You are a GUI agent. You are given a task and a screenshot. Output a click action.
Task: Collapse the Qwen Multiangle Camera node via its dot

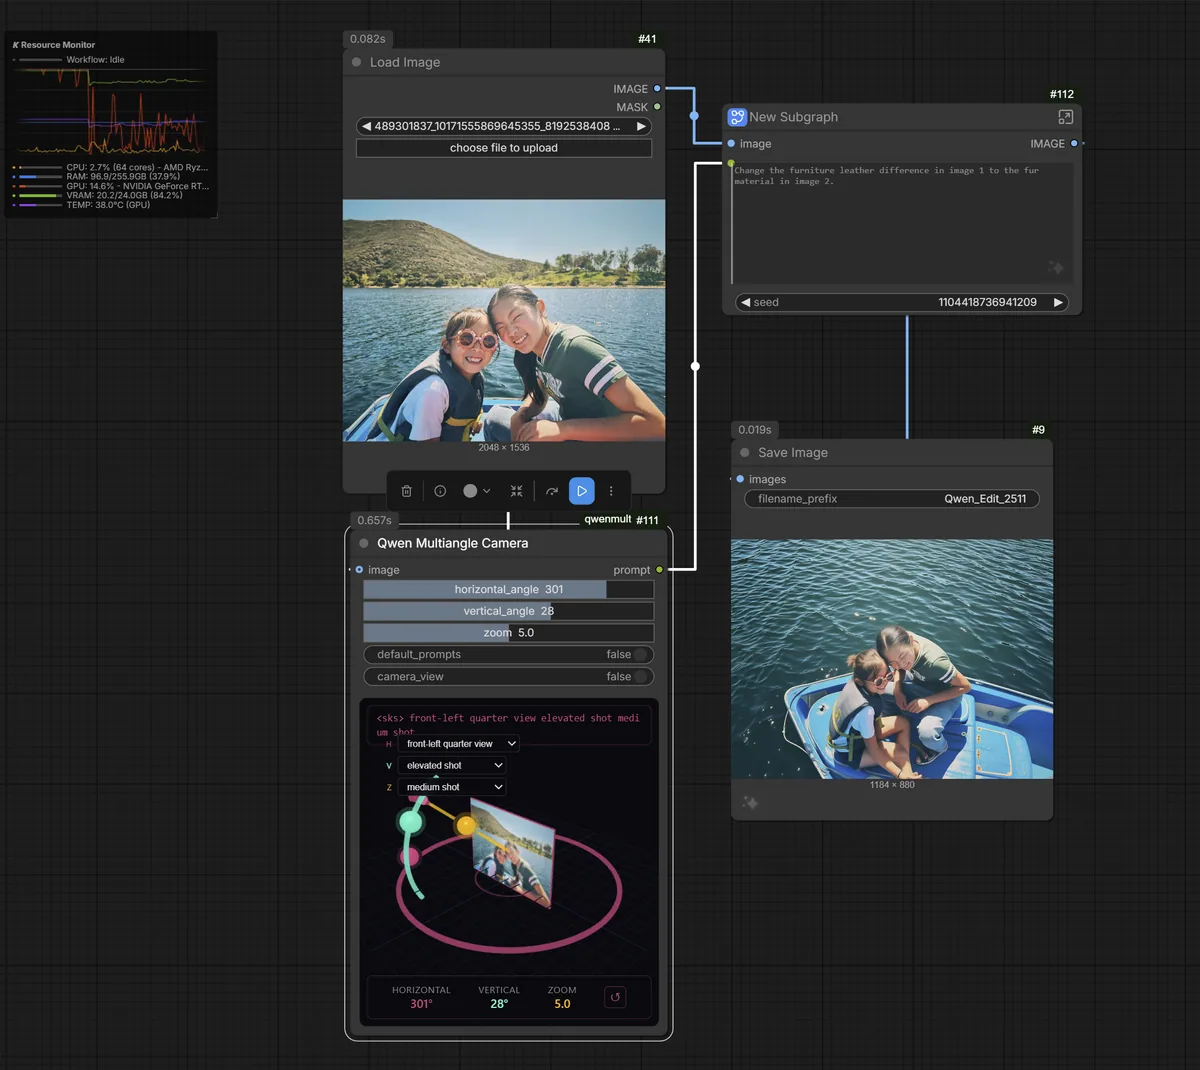[364, 543]
